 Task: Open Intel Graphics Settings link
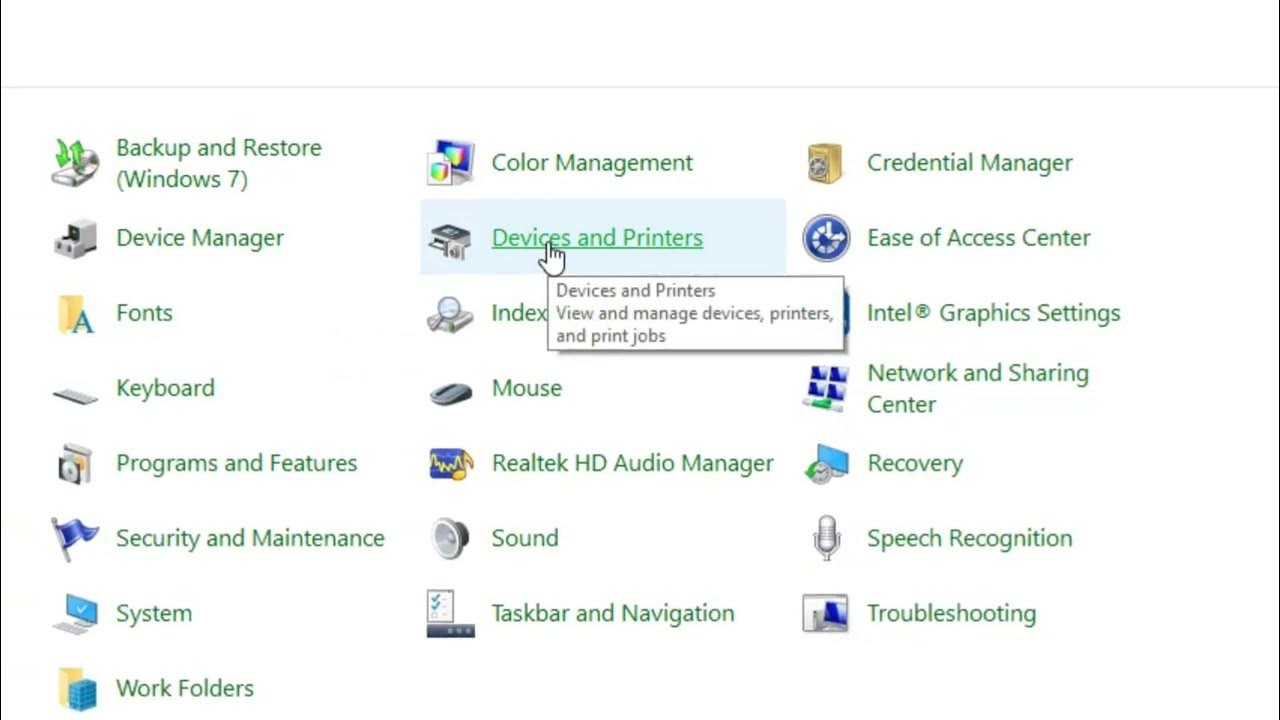(x=994, y=313)
